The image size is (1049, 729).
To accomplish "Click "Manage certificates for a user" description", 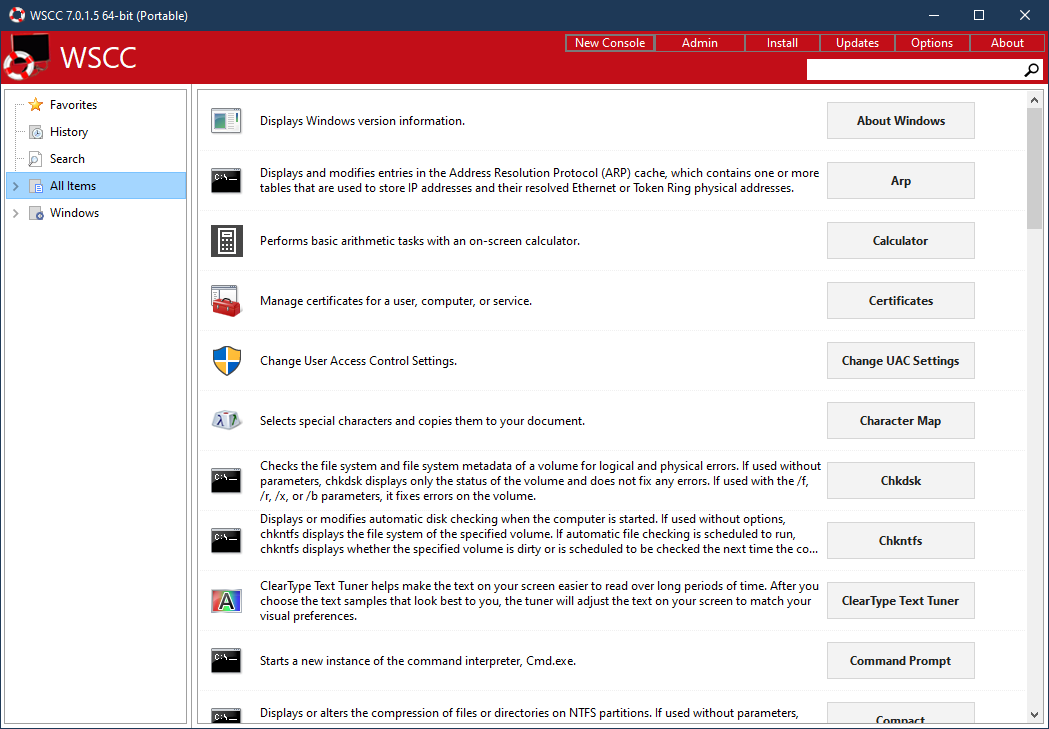I will [x=395, y=301].
